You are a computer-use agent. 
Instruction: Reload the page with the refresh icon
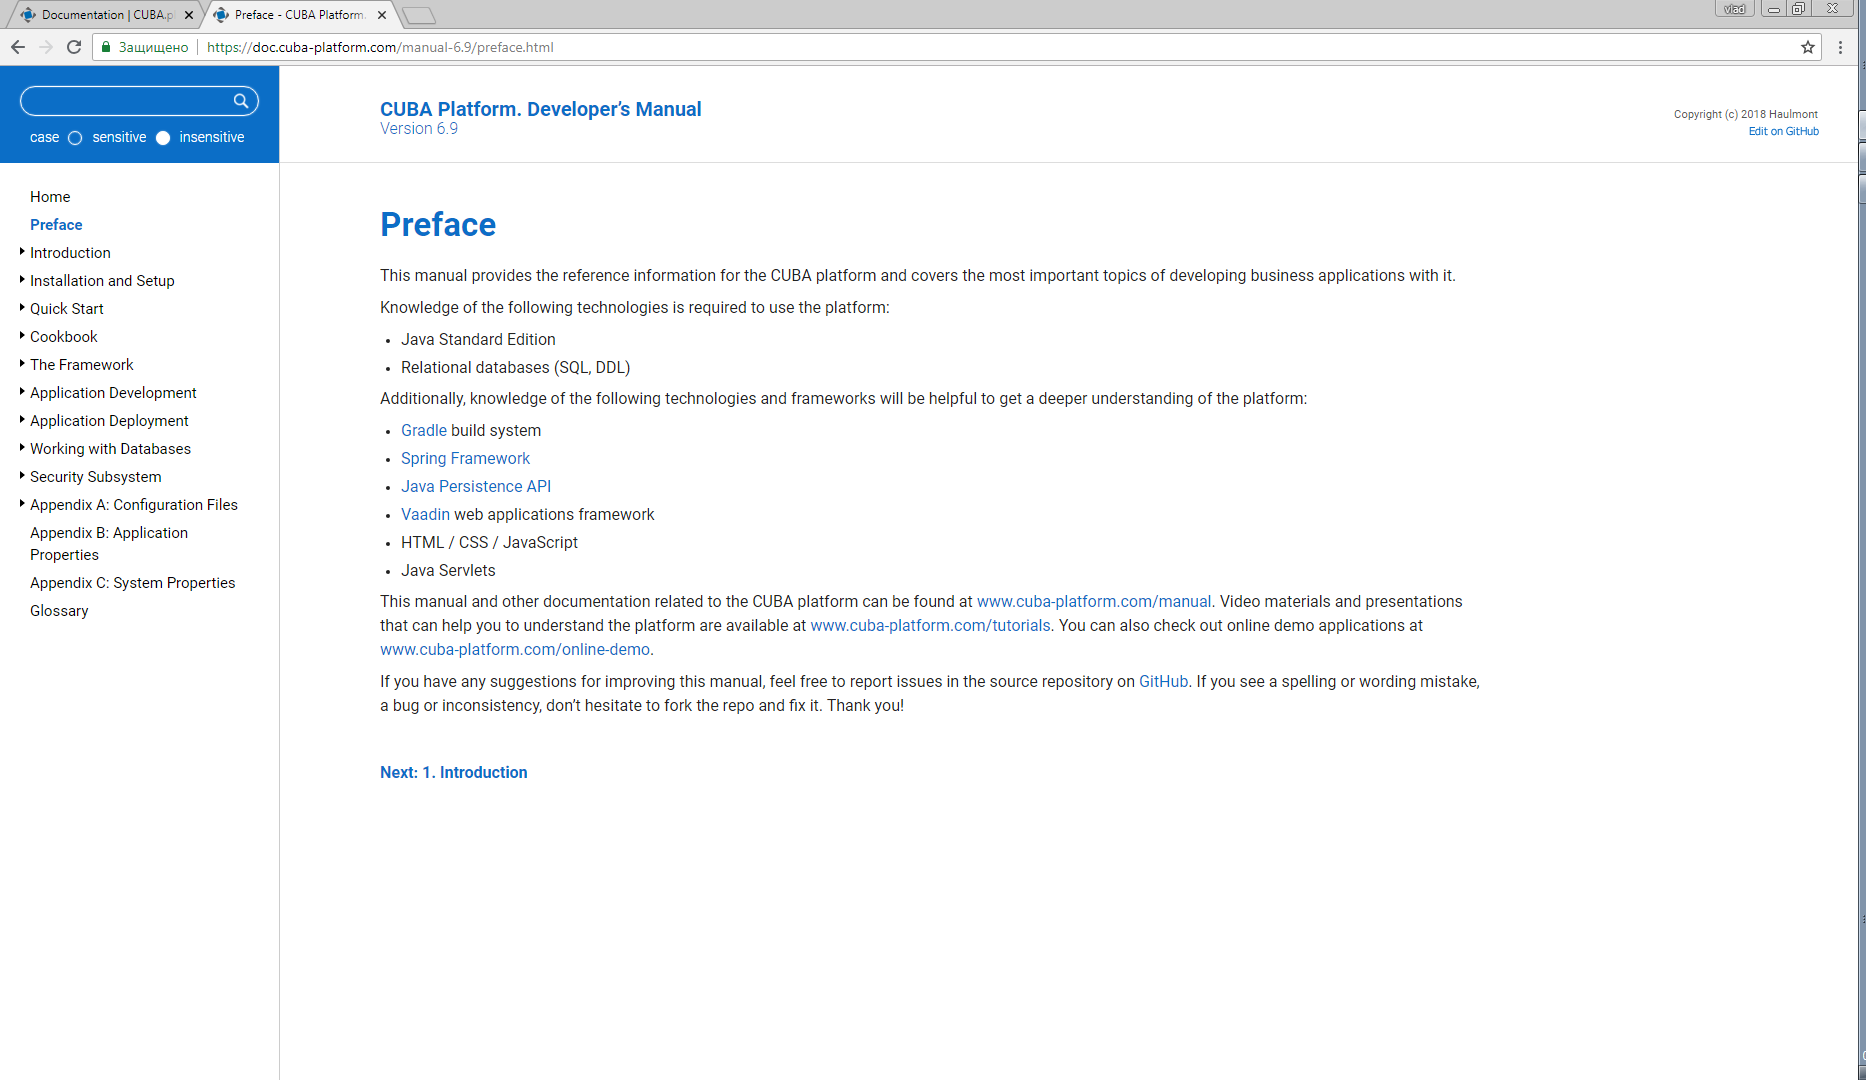point(73,46)
